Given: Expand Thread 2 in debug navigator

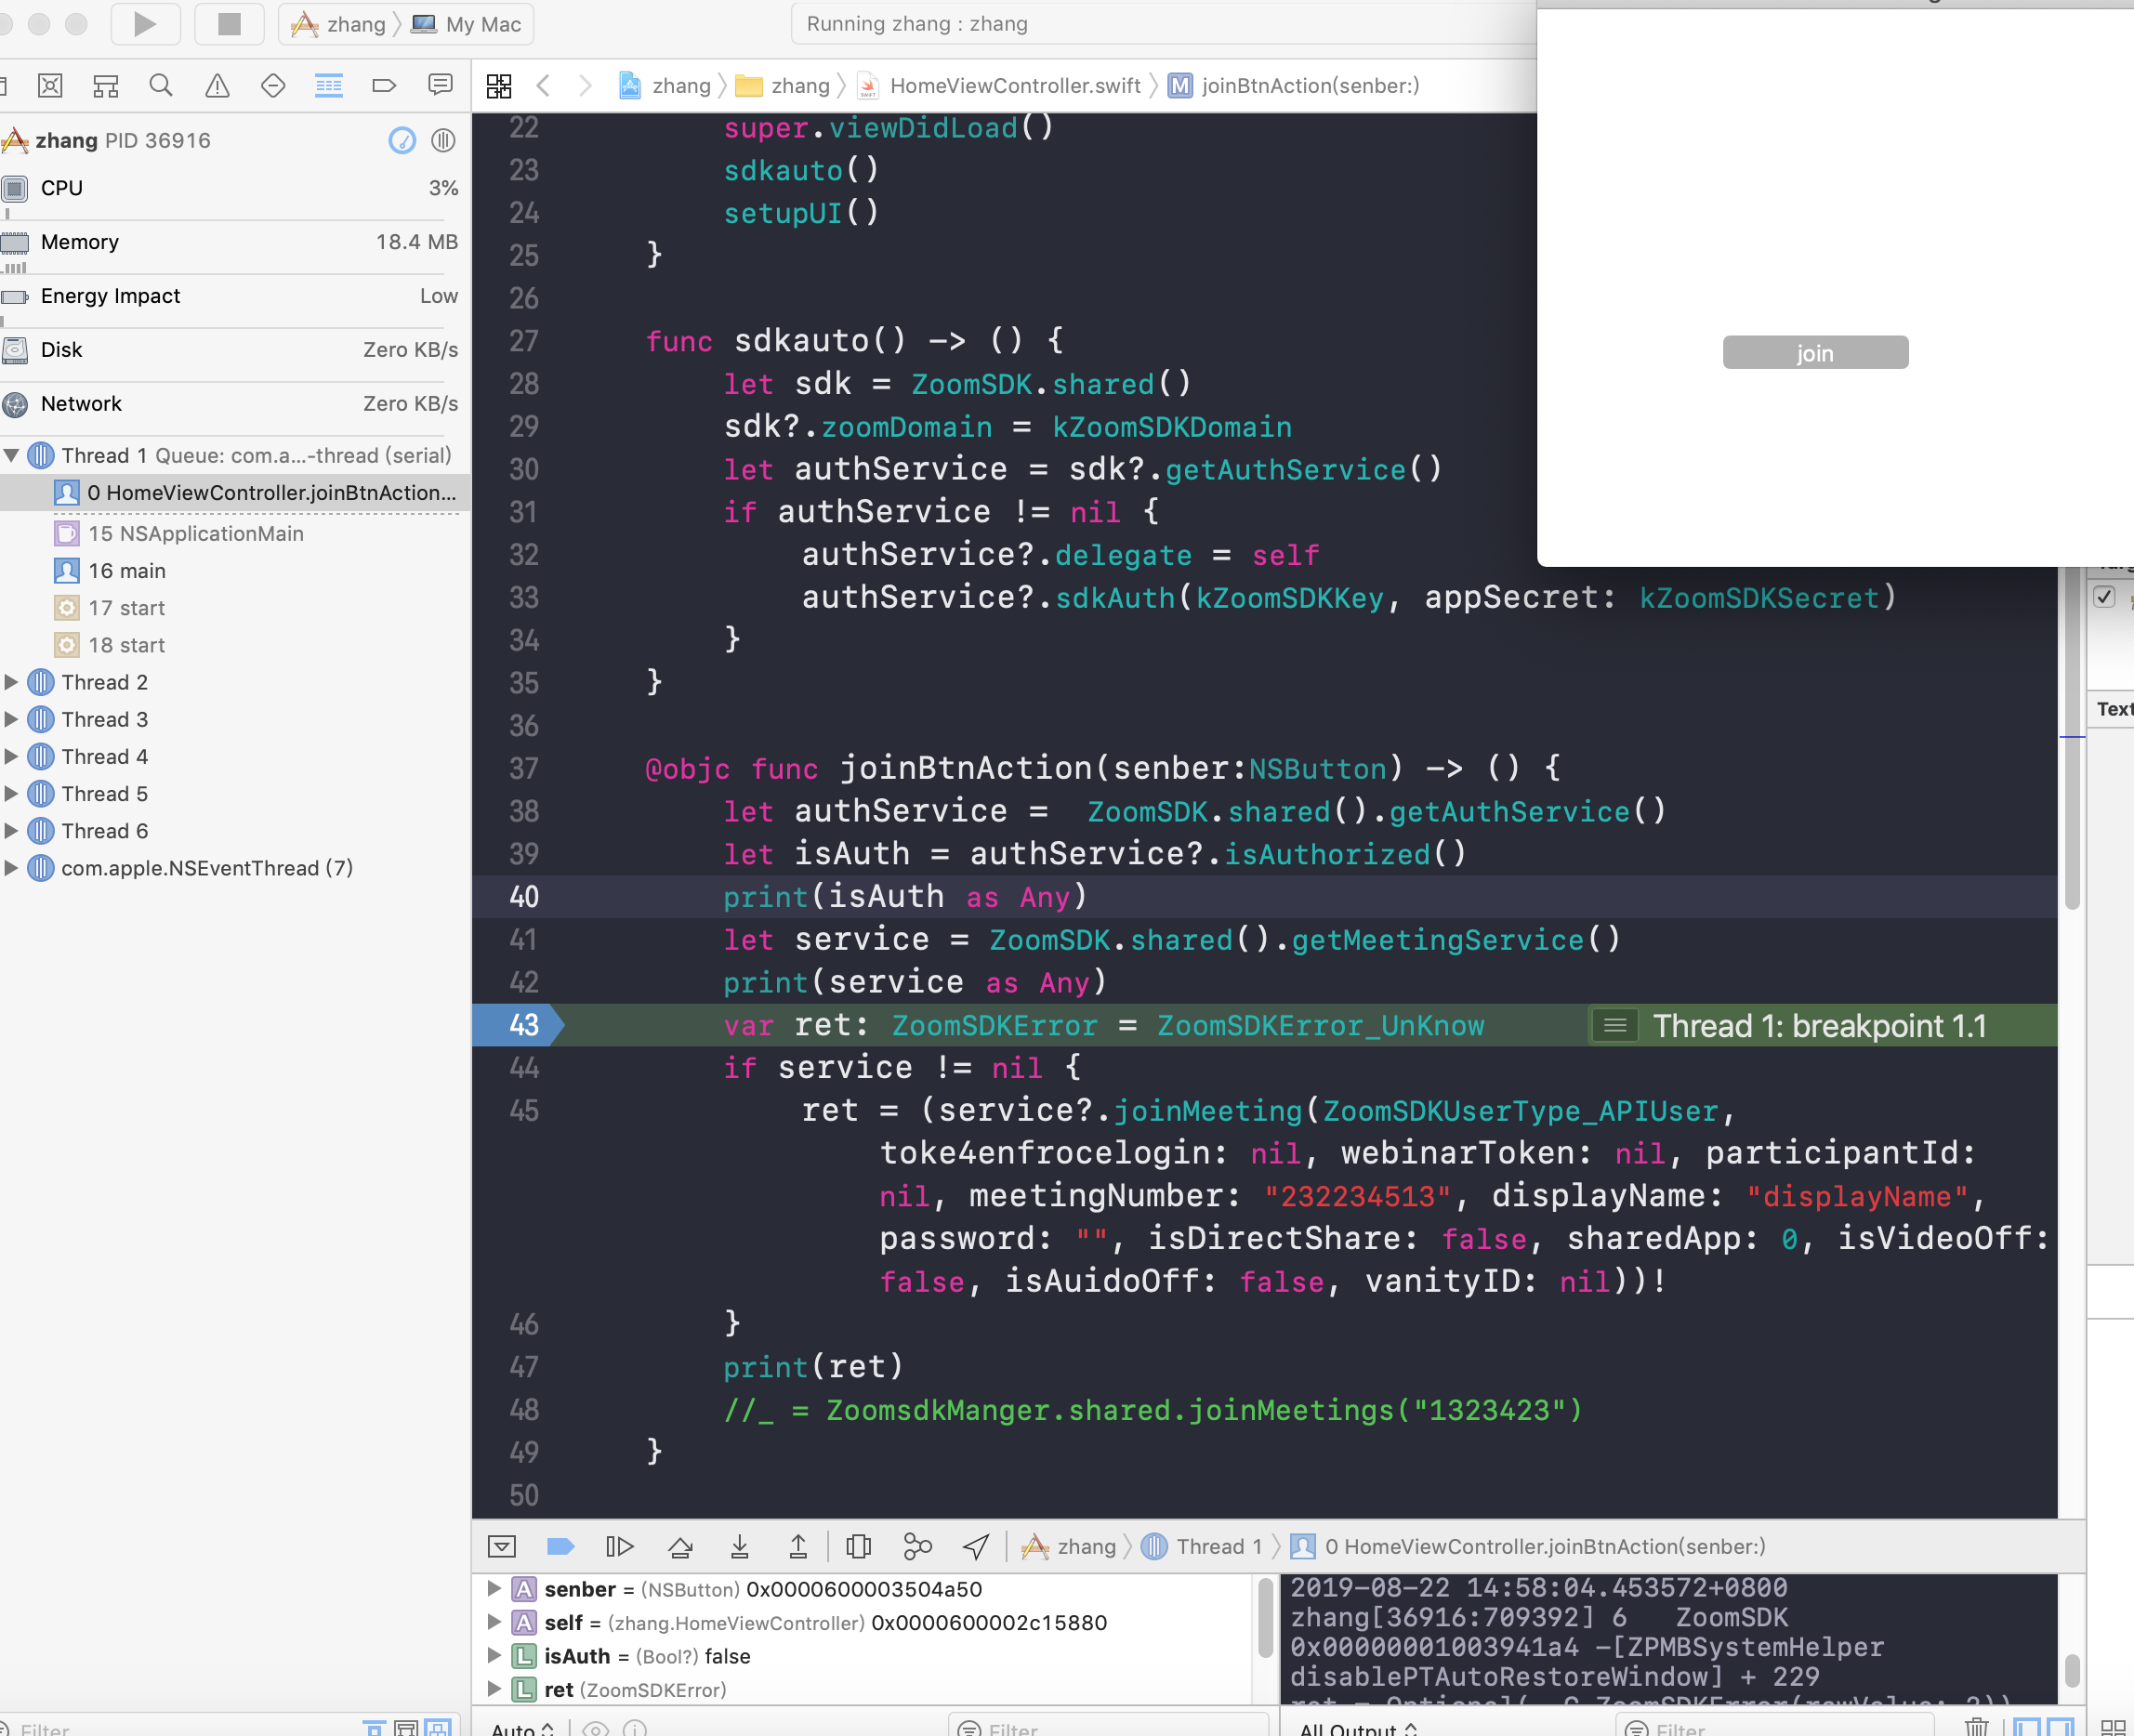Looking at the screenshot, I should pyautogui.click(x=12, y=682).
